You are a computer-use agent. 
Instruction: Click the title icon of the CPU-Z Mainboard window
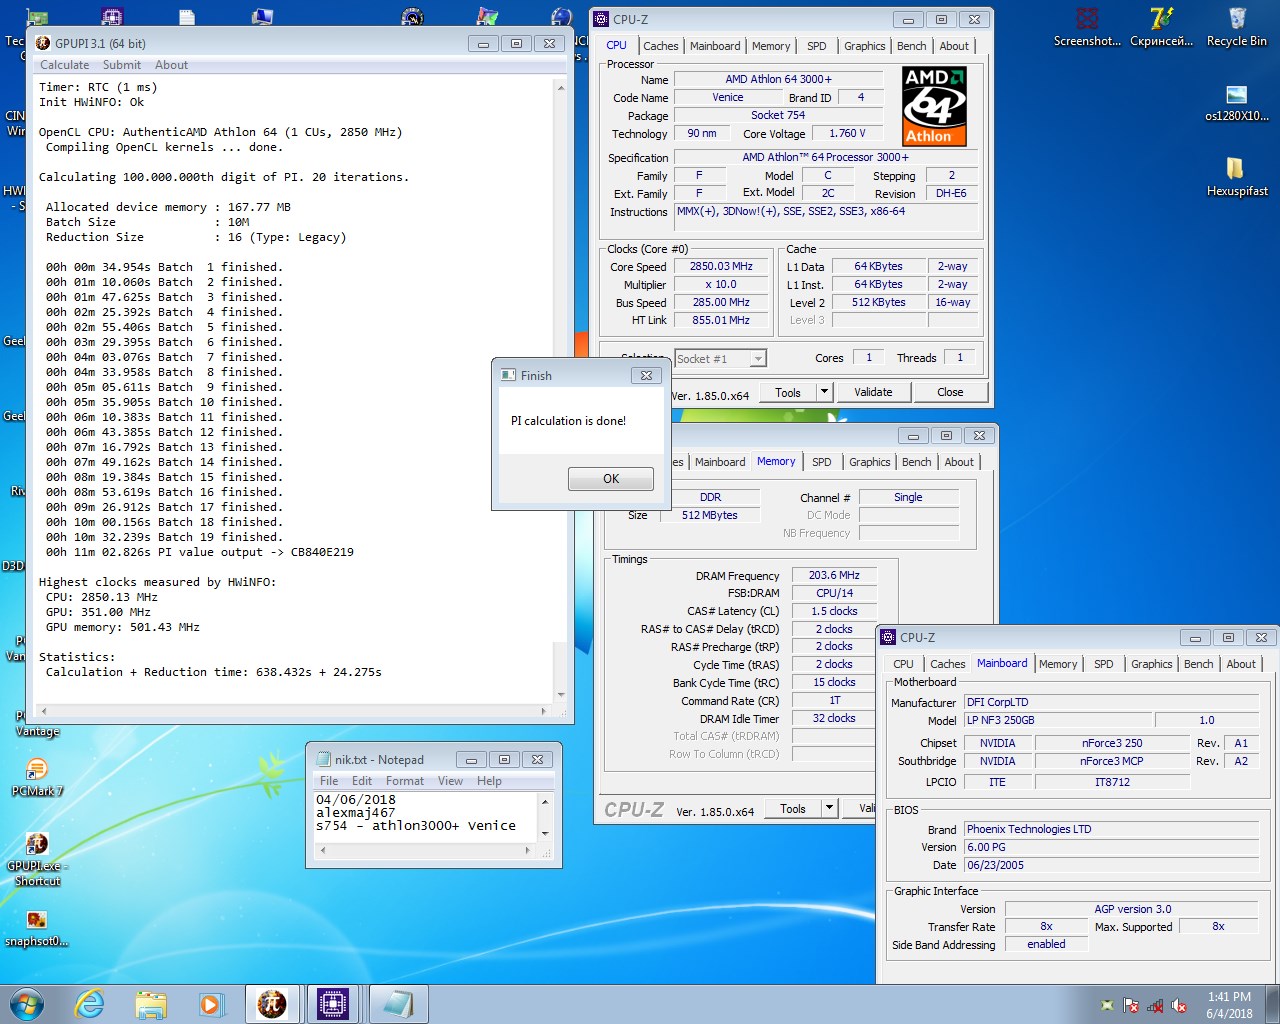point(888,637)
